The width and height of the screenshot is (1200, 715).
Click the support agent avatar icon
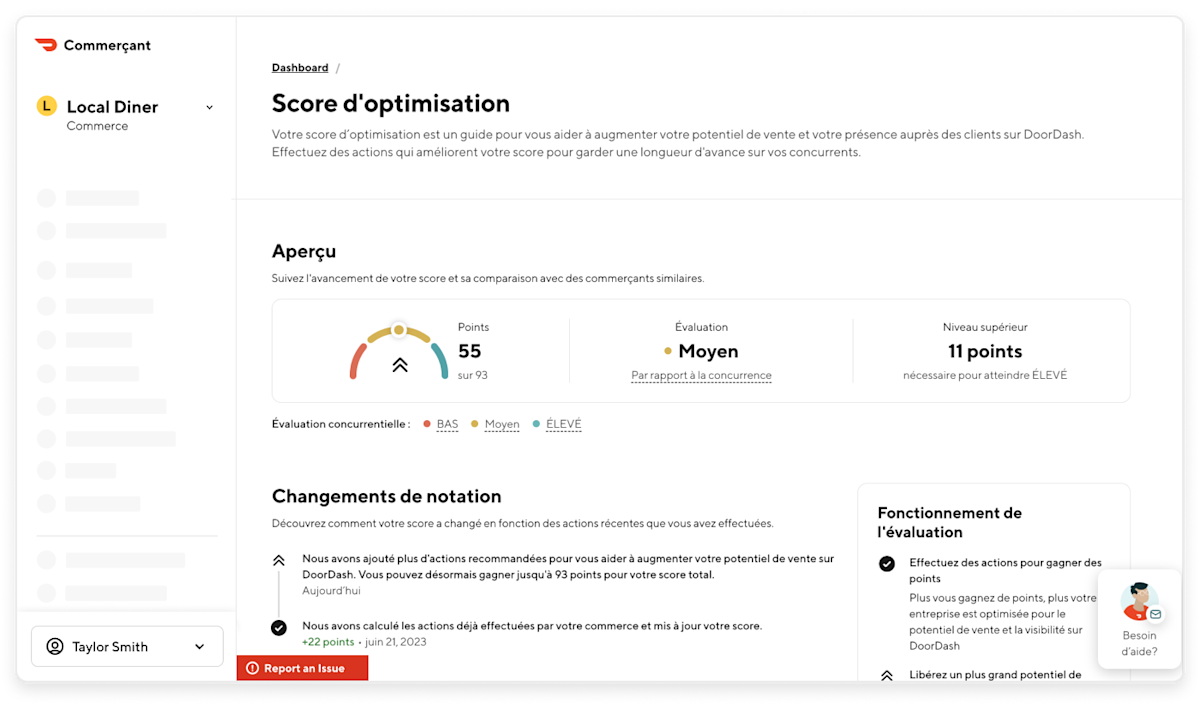point(1139,601)
